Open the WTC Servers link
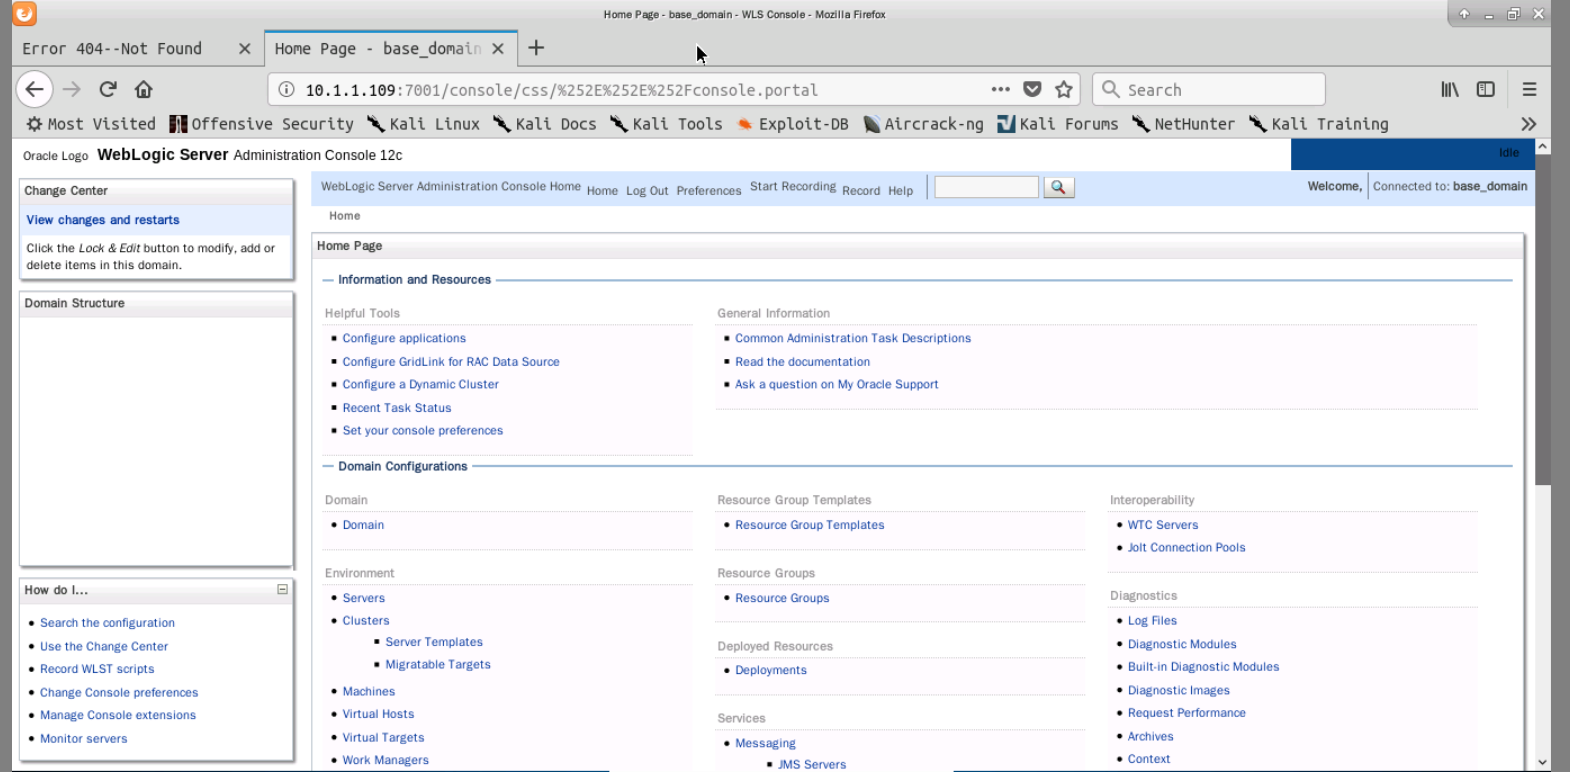The height and width of the screenshot is (772, 1570). pos(1163,525)
